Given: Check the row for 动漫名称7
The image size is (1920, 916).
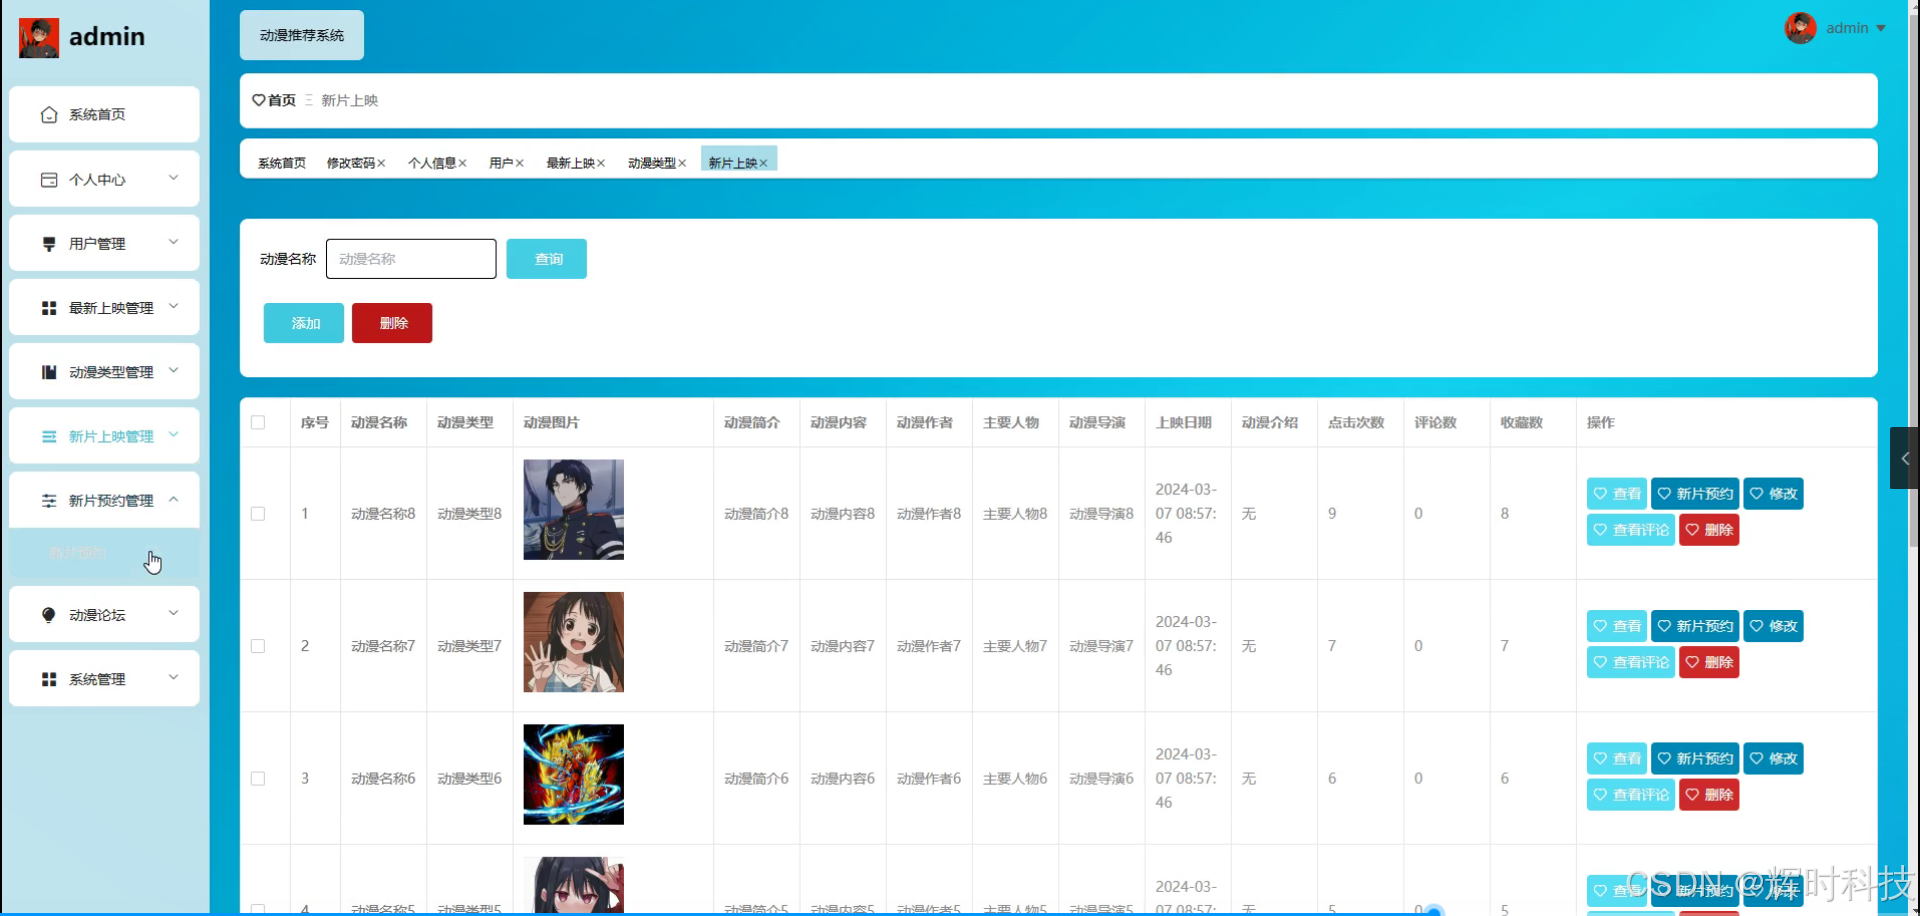Looking at the screenshot, I should tap(258, 646).
